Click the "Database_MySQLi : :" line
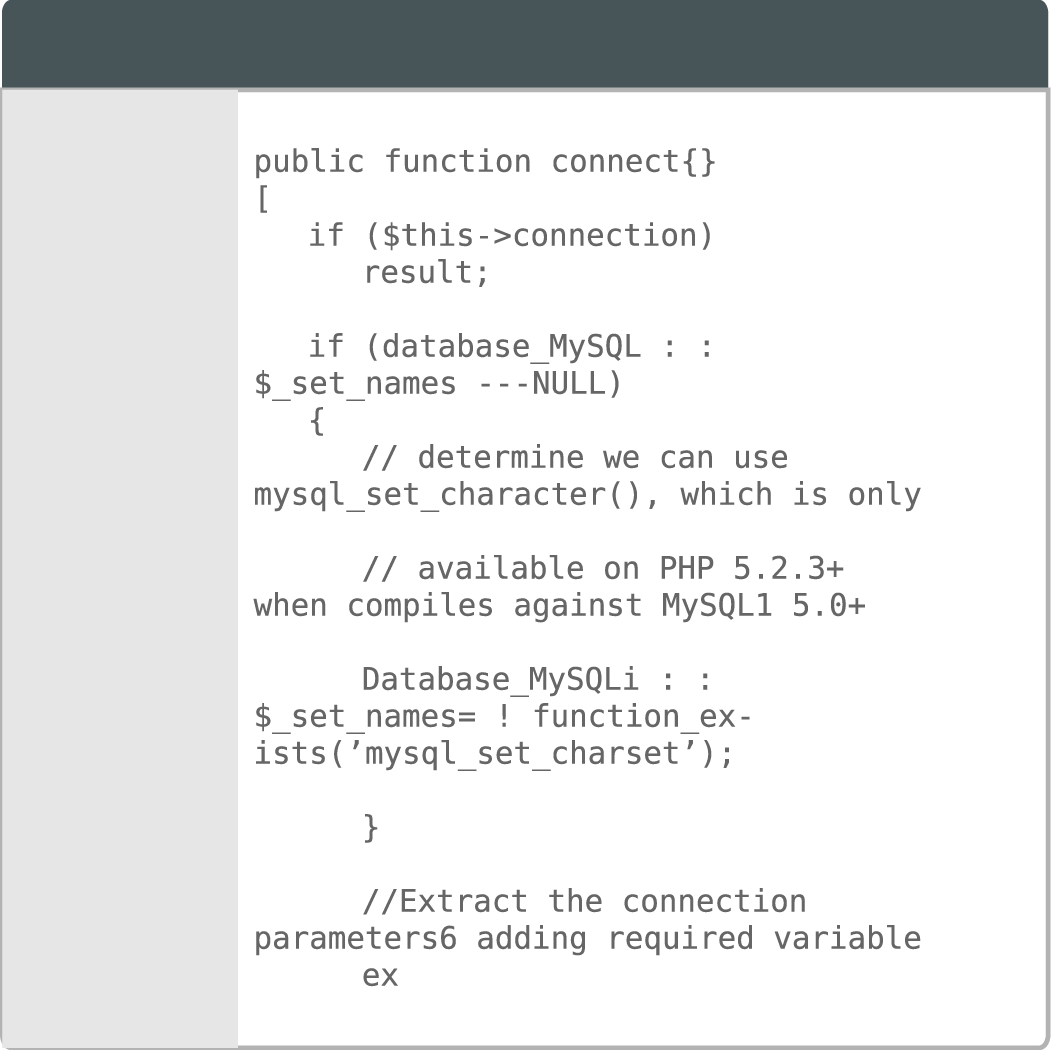 (x=537, y=680)
